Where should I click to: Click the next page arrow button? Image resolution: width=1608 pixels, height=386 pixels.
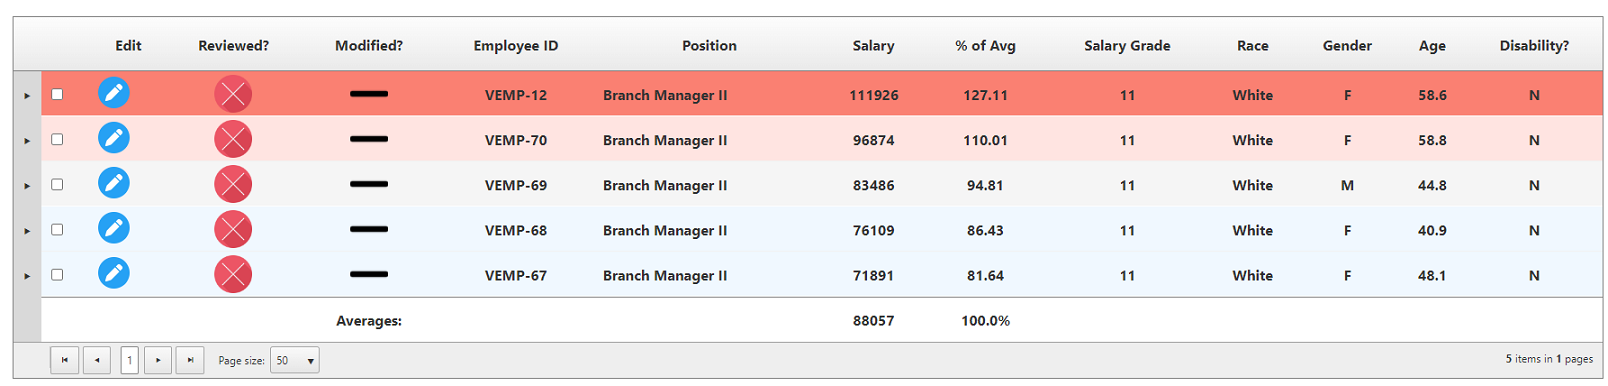[158, 360]
